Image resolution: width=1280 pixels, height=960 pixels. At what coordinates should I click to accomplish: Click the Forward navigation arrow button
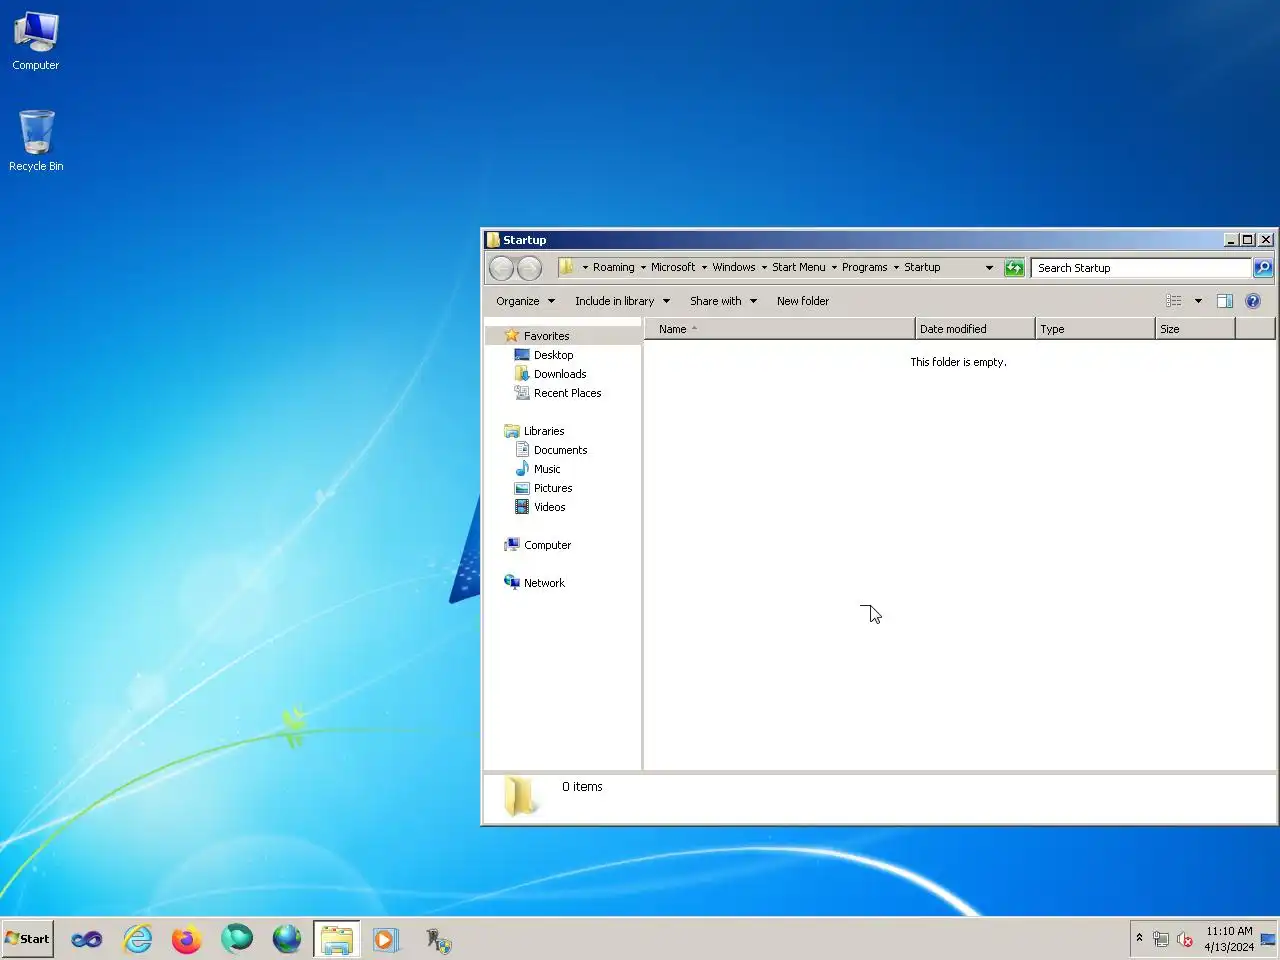(x=529, y=268)
